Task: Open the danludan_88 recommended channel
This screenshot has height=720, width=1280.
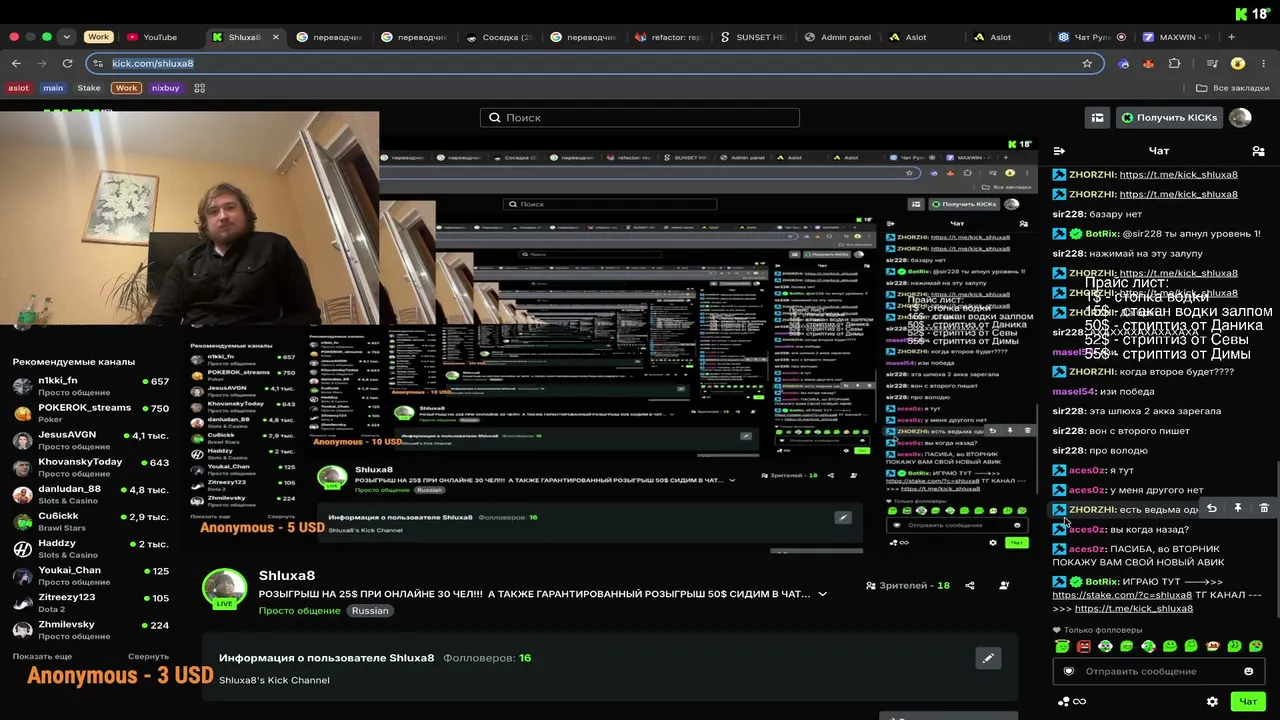Action: pyautogui.click(x=90, y=494)
